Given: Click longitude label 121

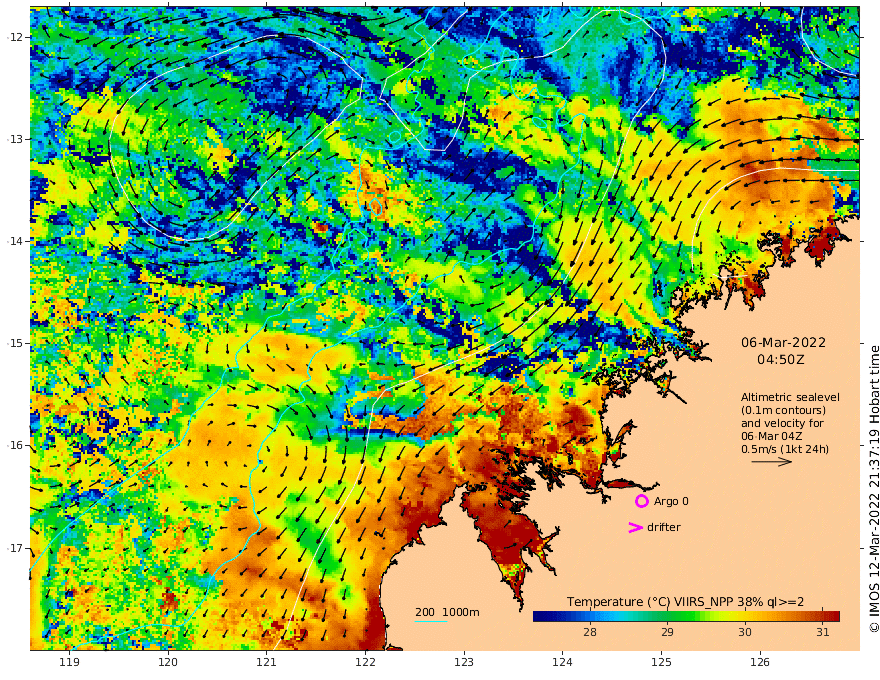Looking at the screenshot, I should pyautogui.click(x=267, y=662).
